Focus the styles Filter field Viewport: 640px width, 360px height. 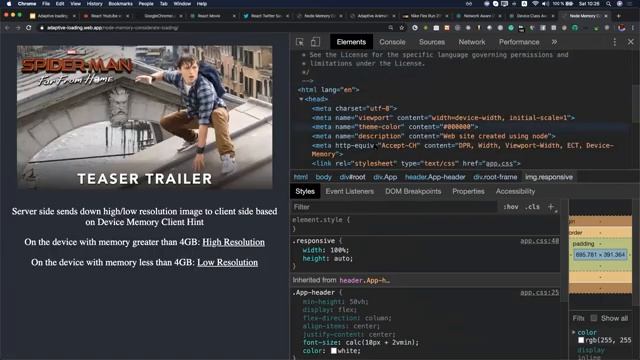[x=394, y=207]
